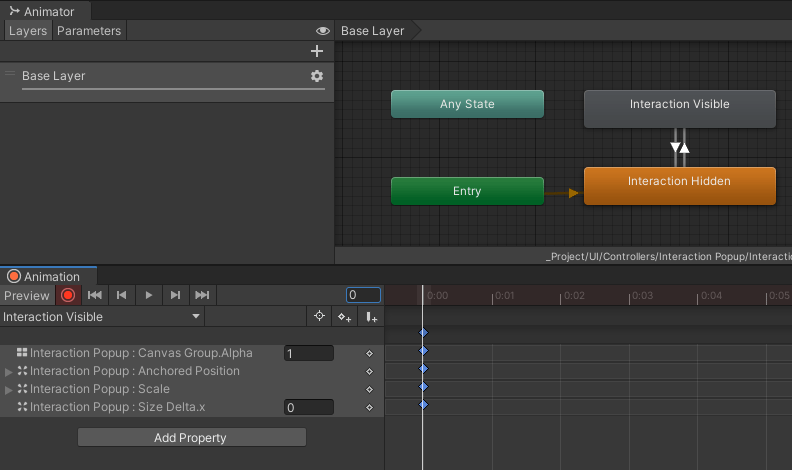This screenshot has width=792, height=470.
Task: Click the Add Property button
Action: (191, 437)
